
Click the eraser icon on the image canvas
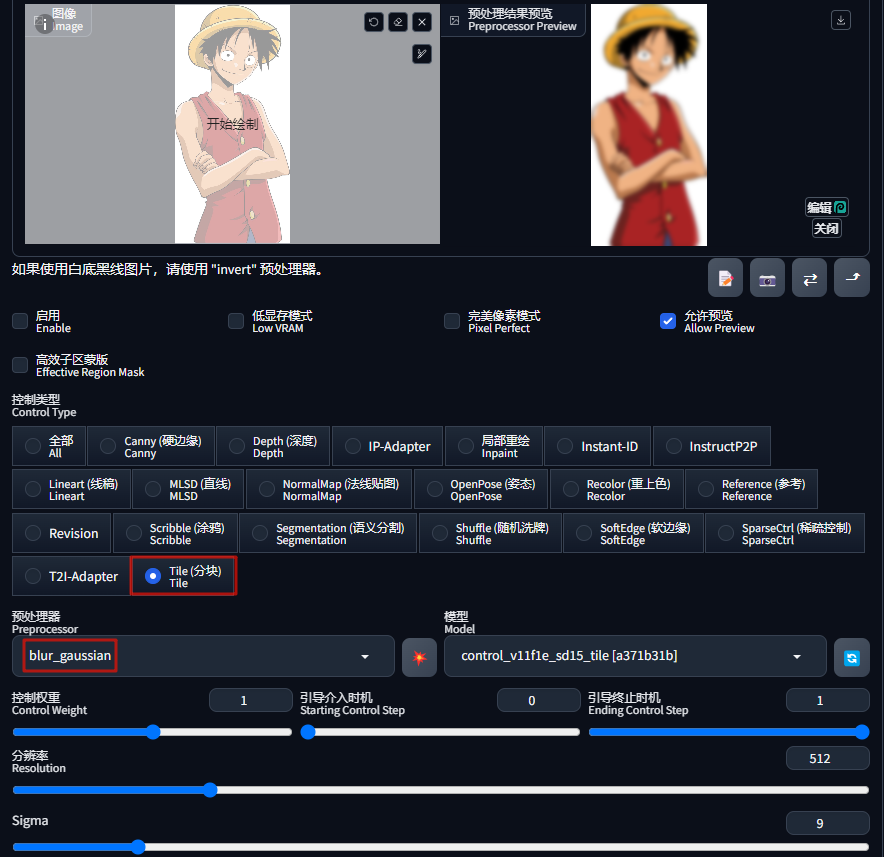tap(397, 22)
